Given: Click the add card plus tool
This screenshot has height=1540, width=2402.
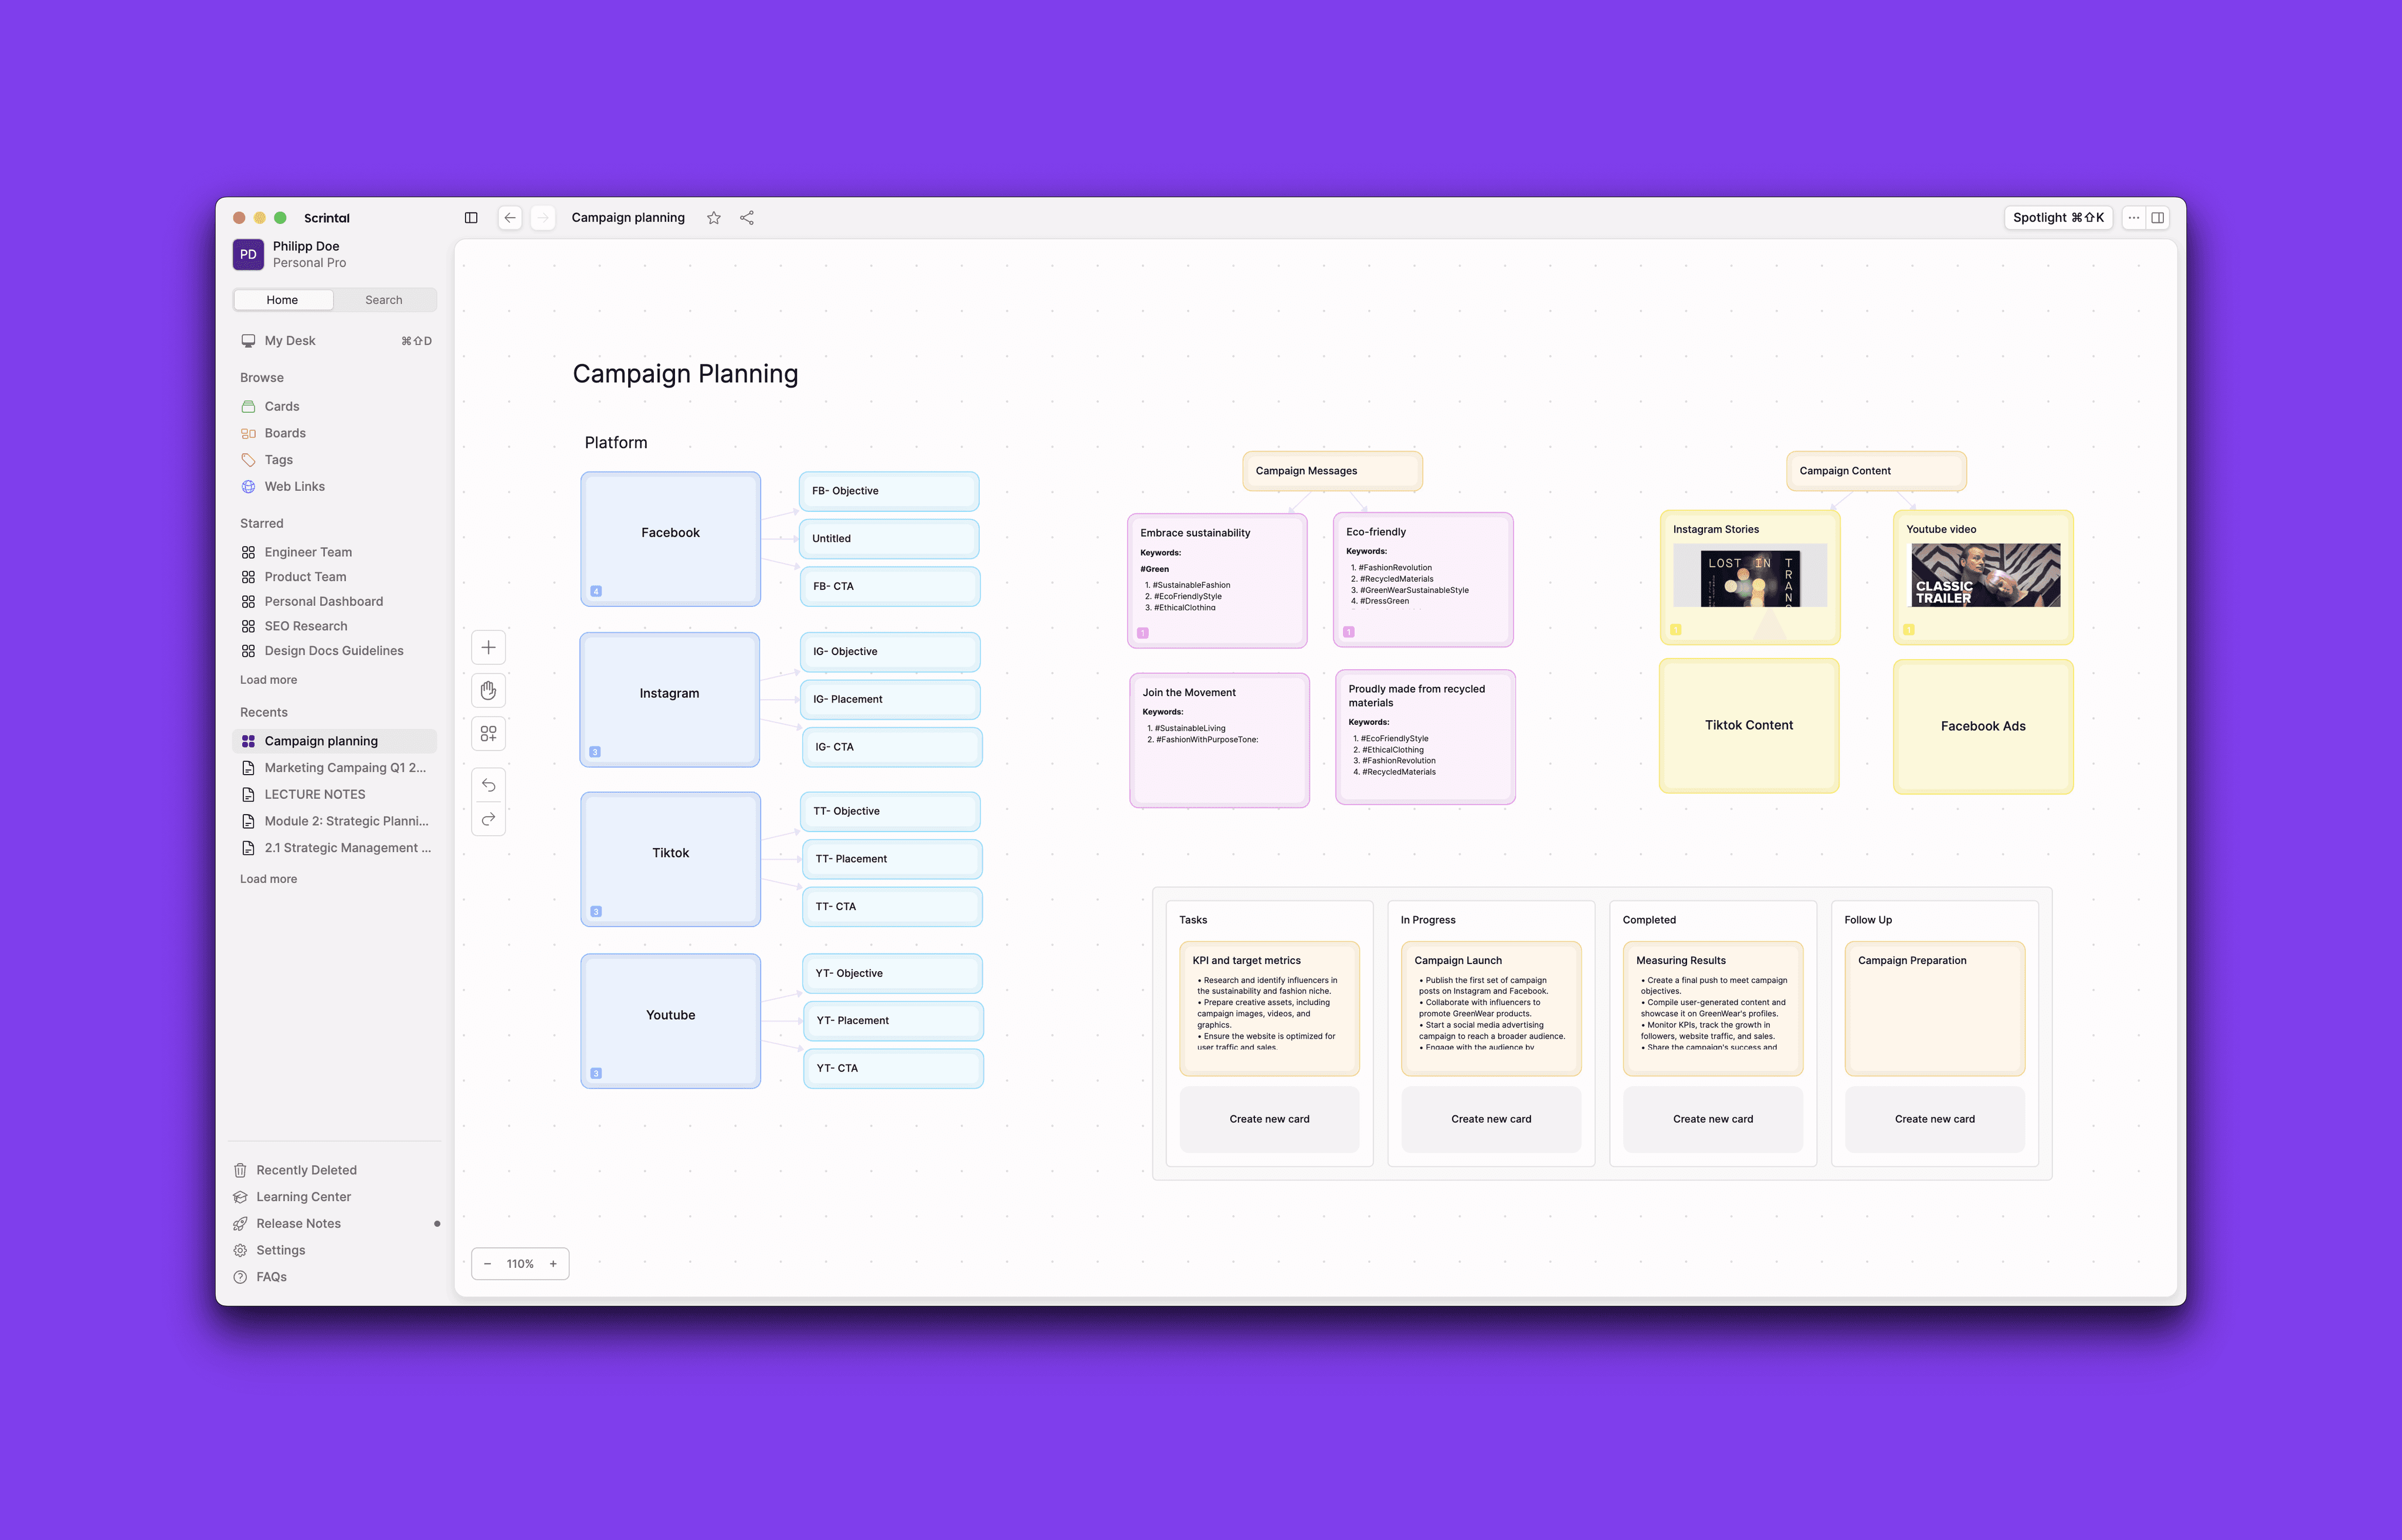Looking at the screenshot, I should [x=488, y=647].
